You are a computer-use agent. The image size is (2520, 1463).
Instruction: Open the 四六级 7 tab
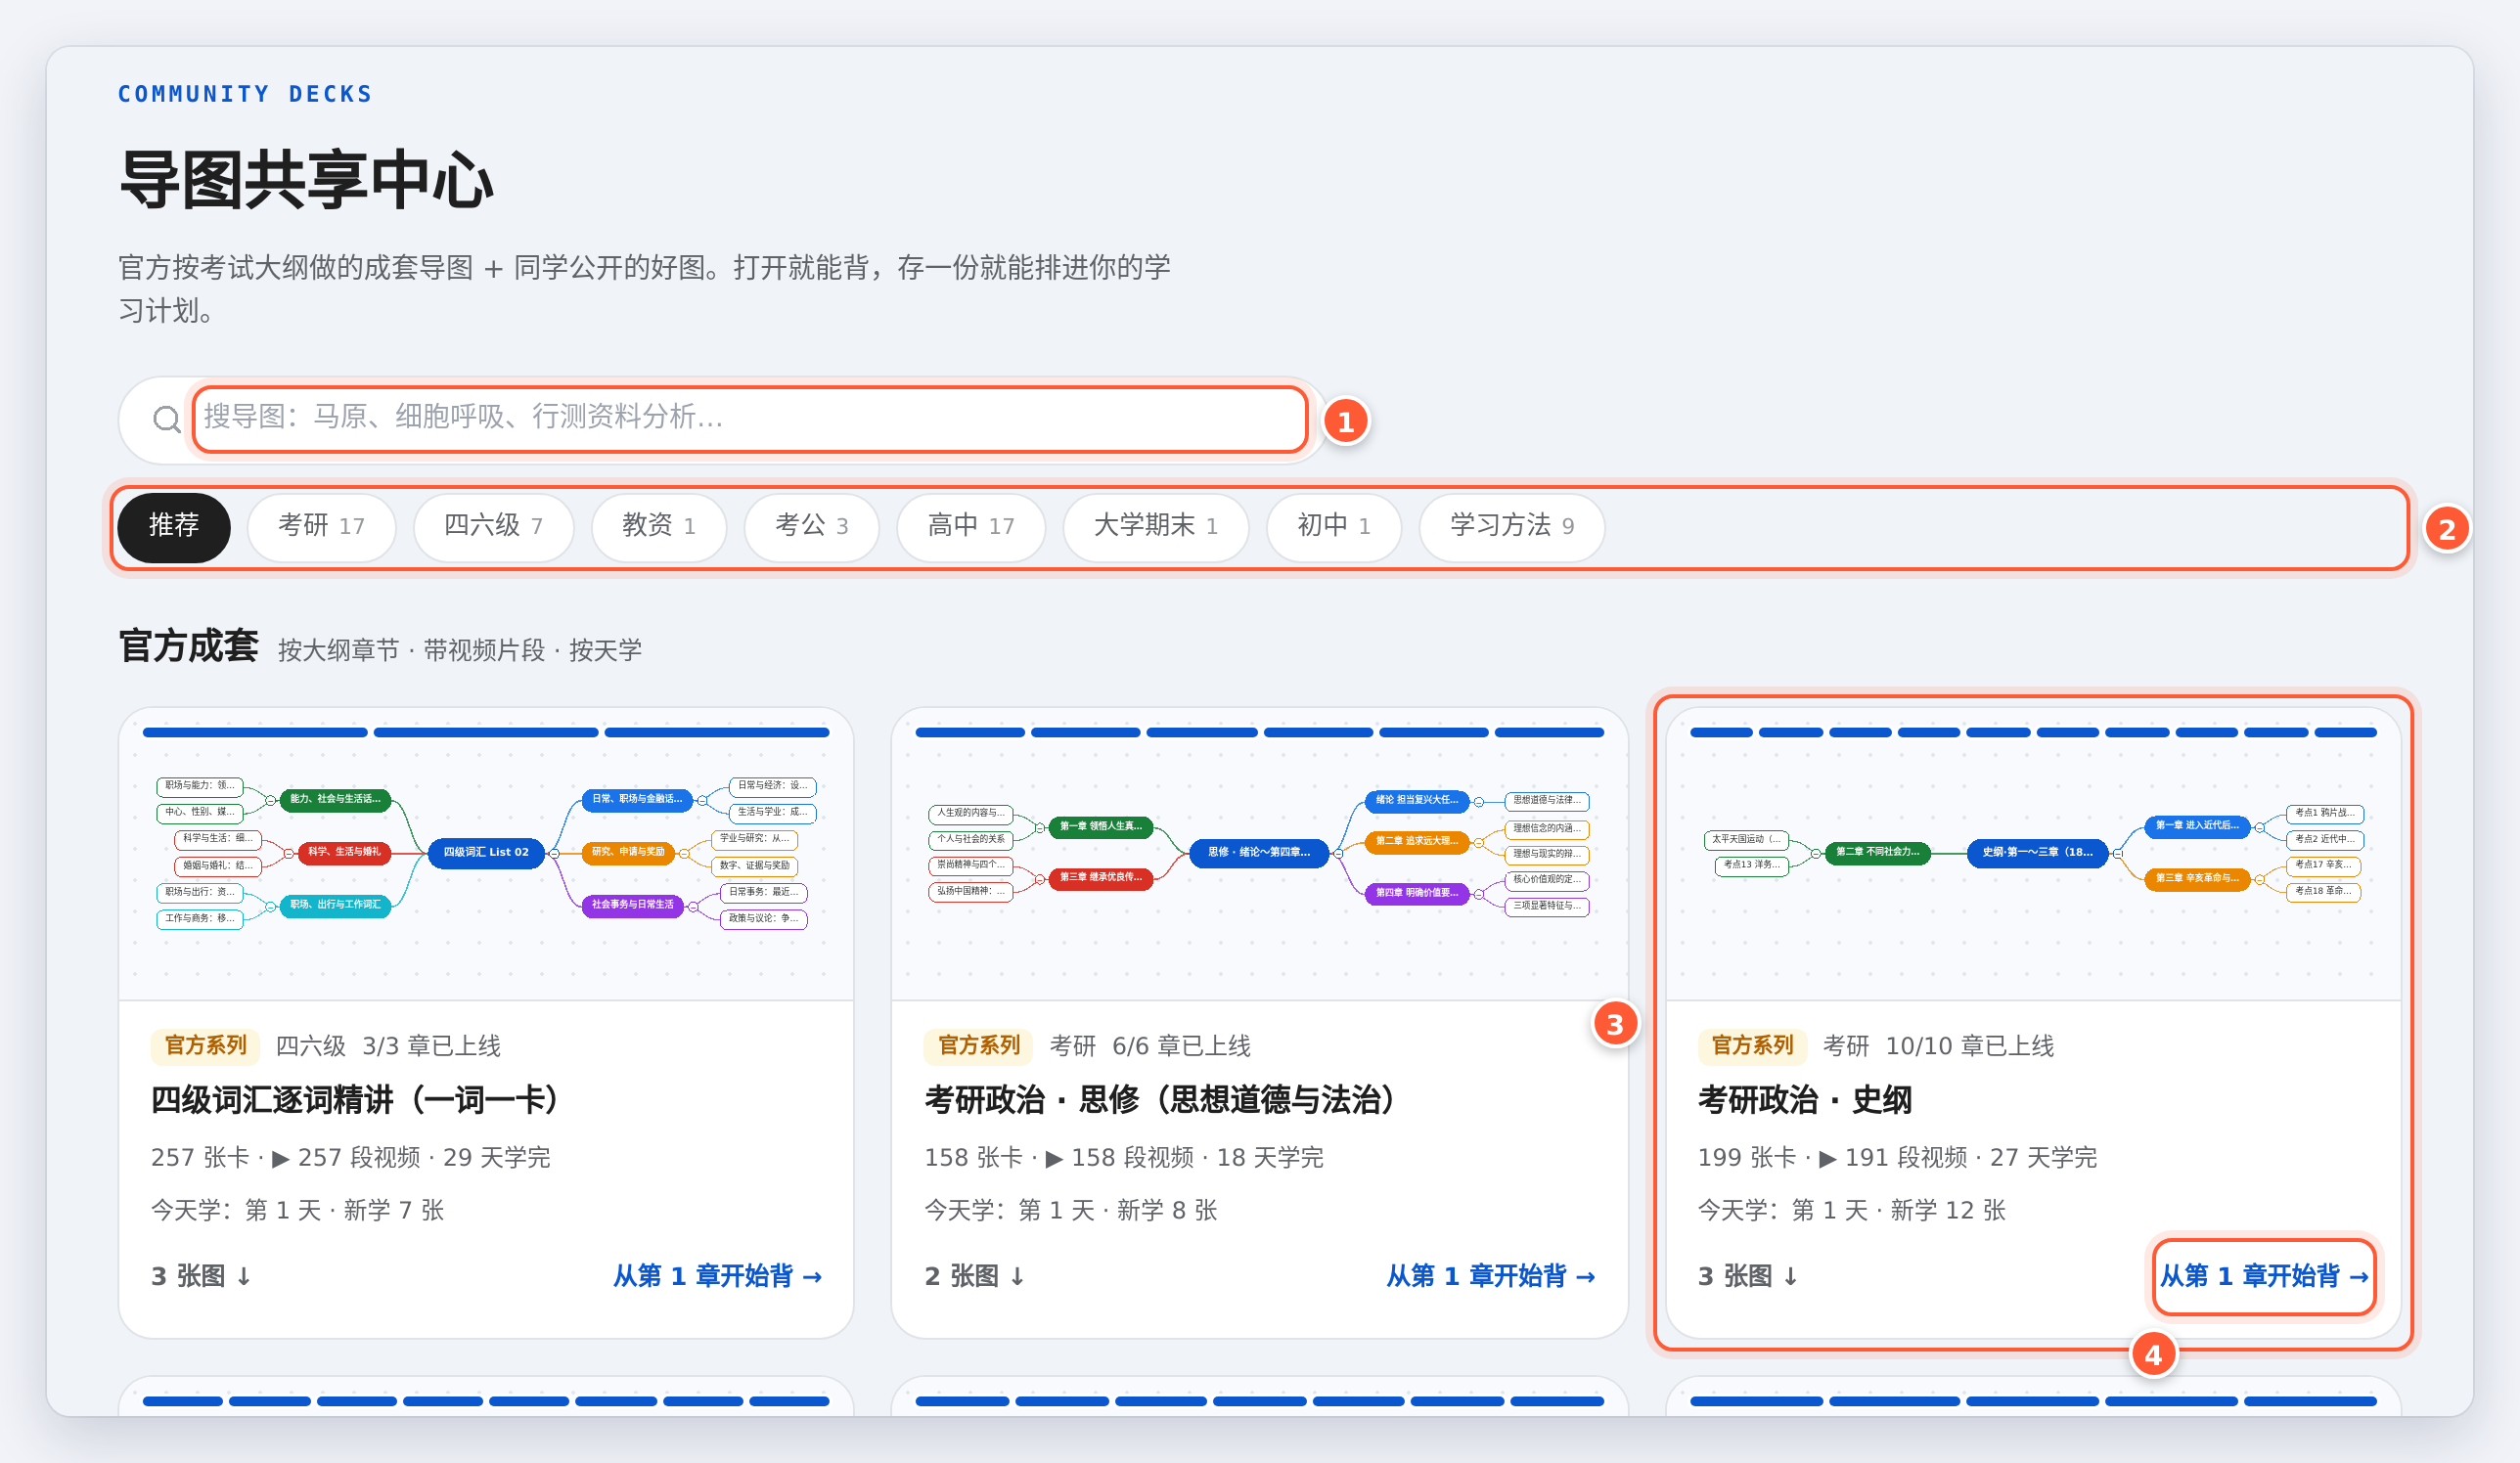[x=493, y=526]
